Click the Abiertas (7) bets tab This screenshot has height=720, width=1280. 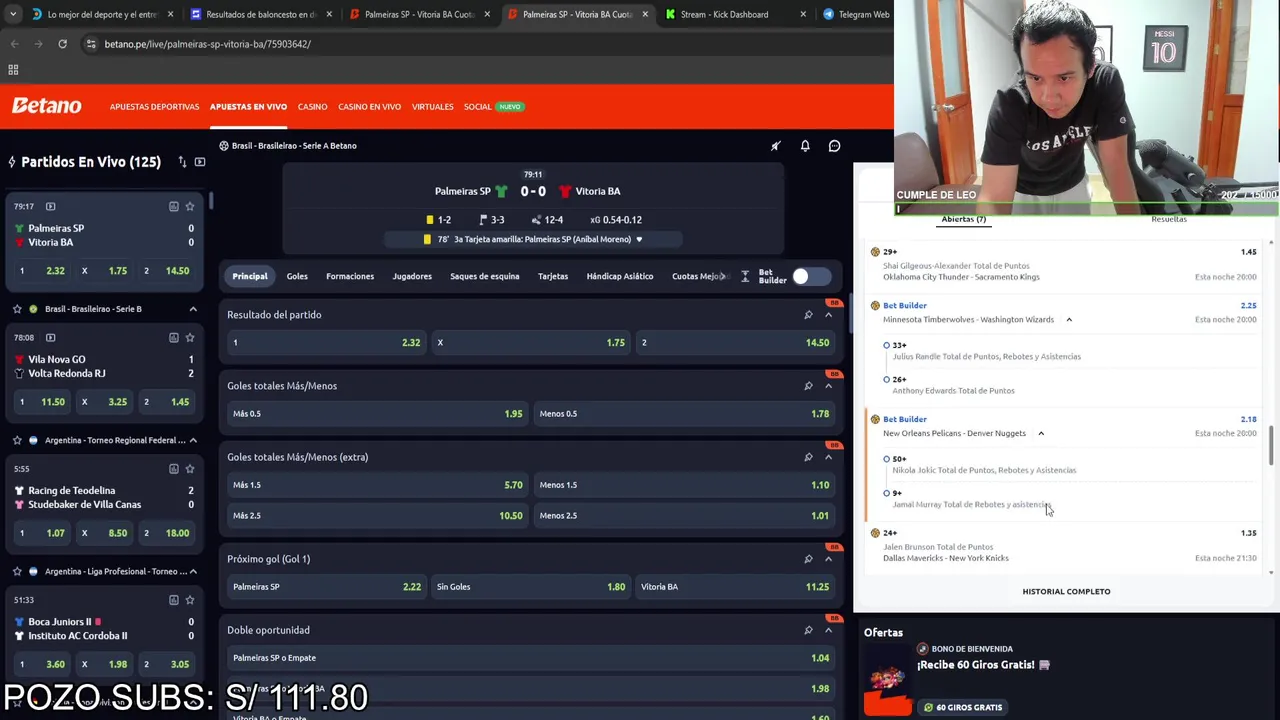tap(963, 219)
